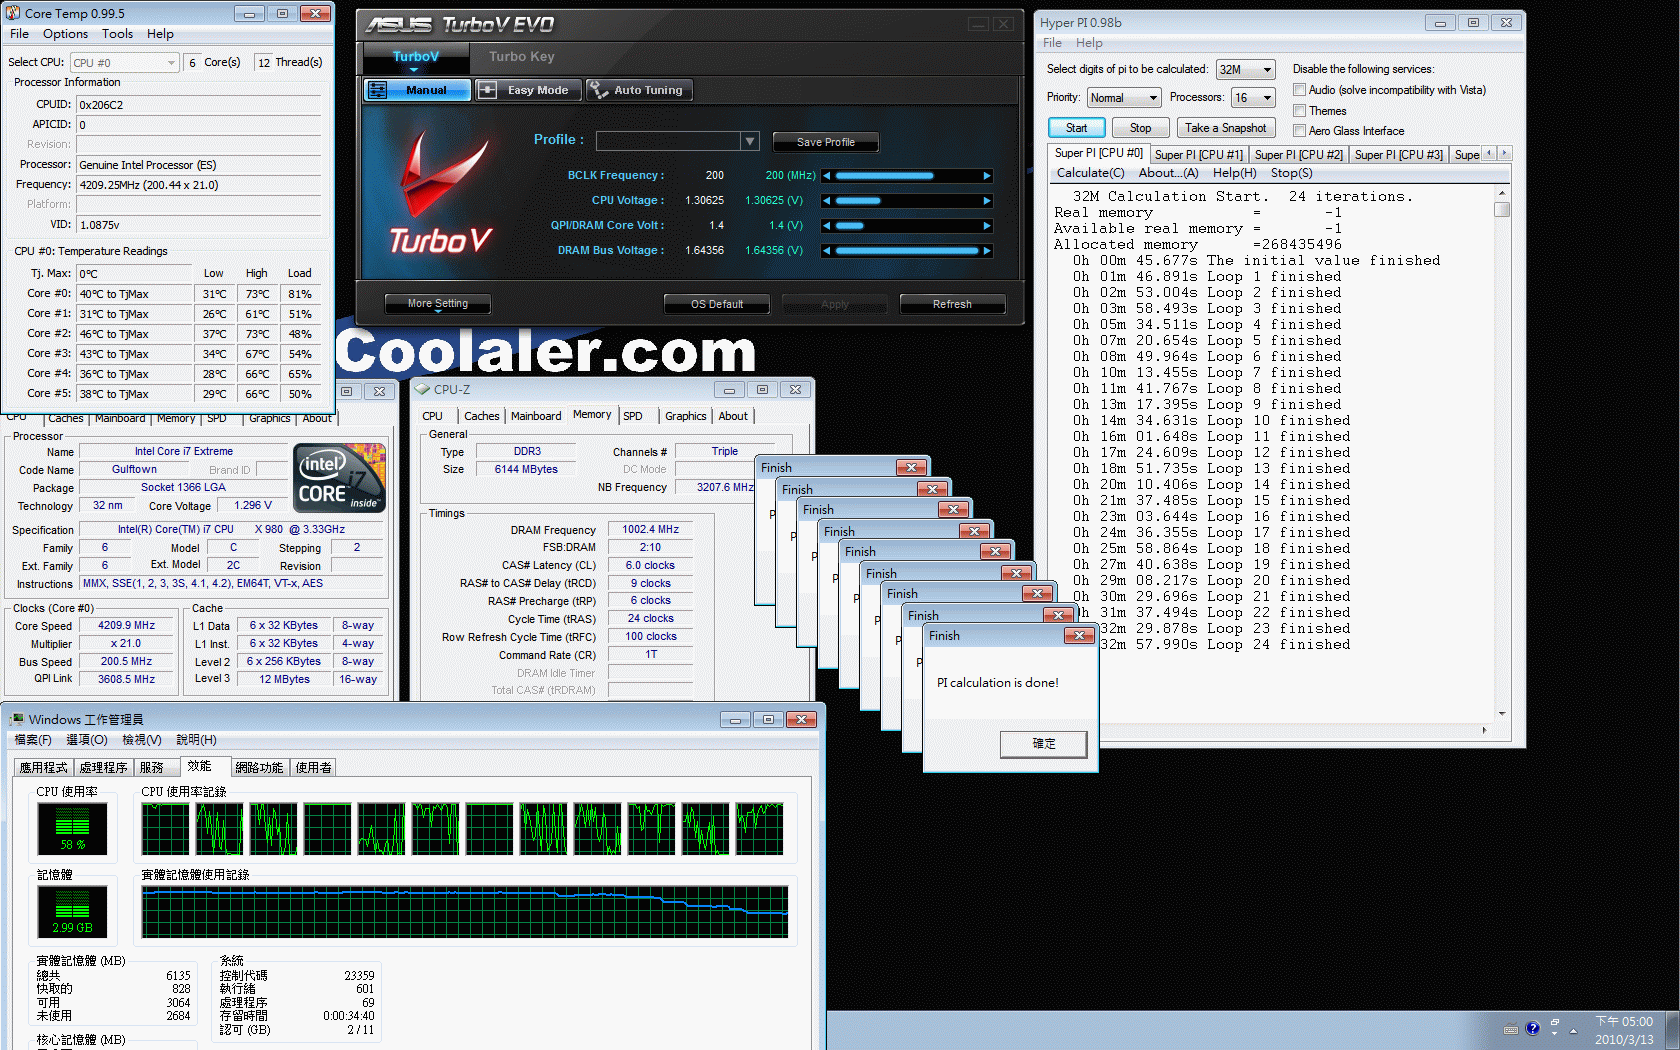Expand the More Setting panel in TurboV

click(x=437, y=304)
